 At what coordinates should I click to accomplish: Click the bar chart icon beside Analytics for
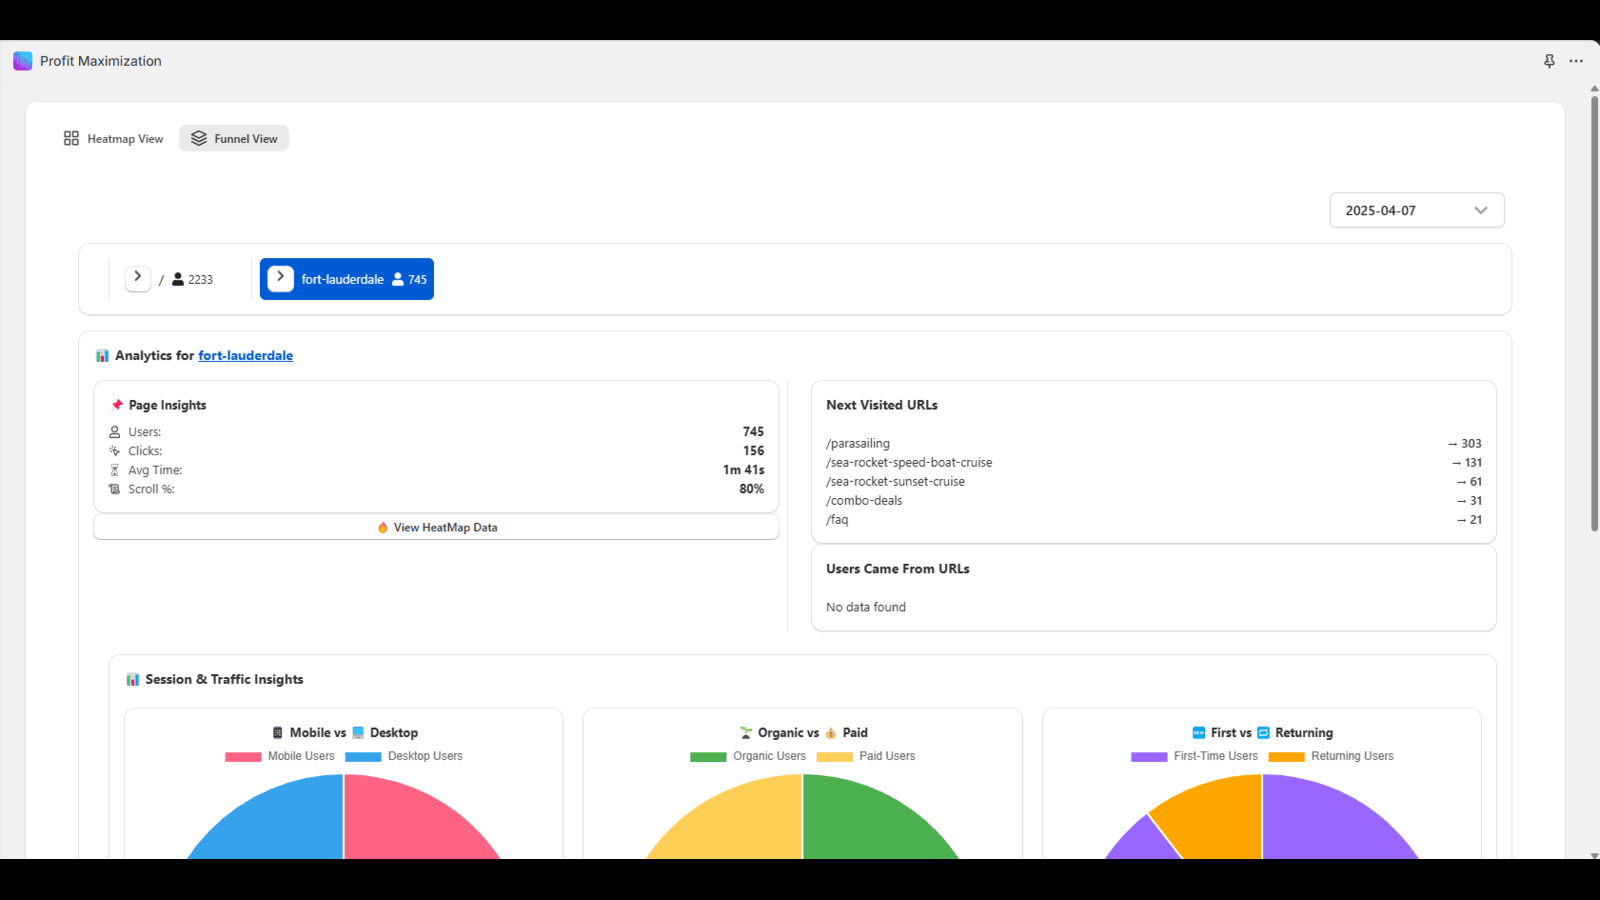point(102,355)
